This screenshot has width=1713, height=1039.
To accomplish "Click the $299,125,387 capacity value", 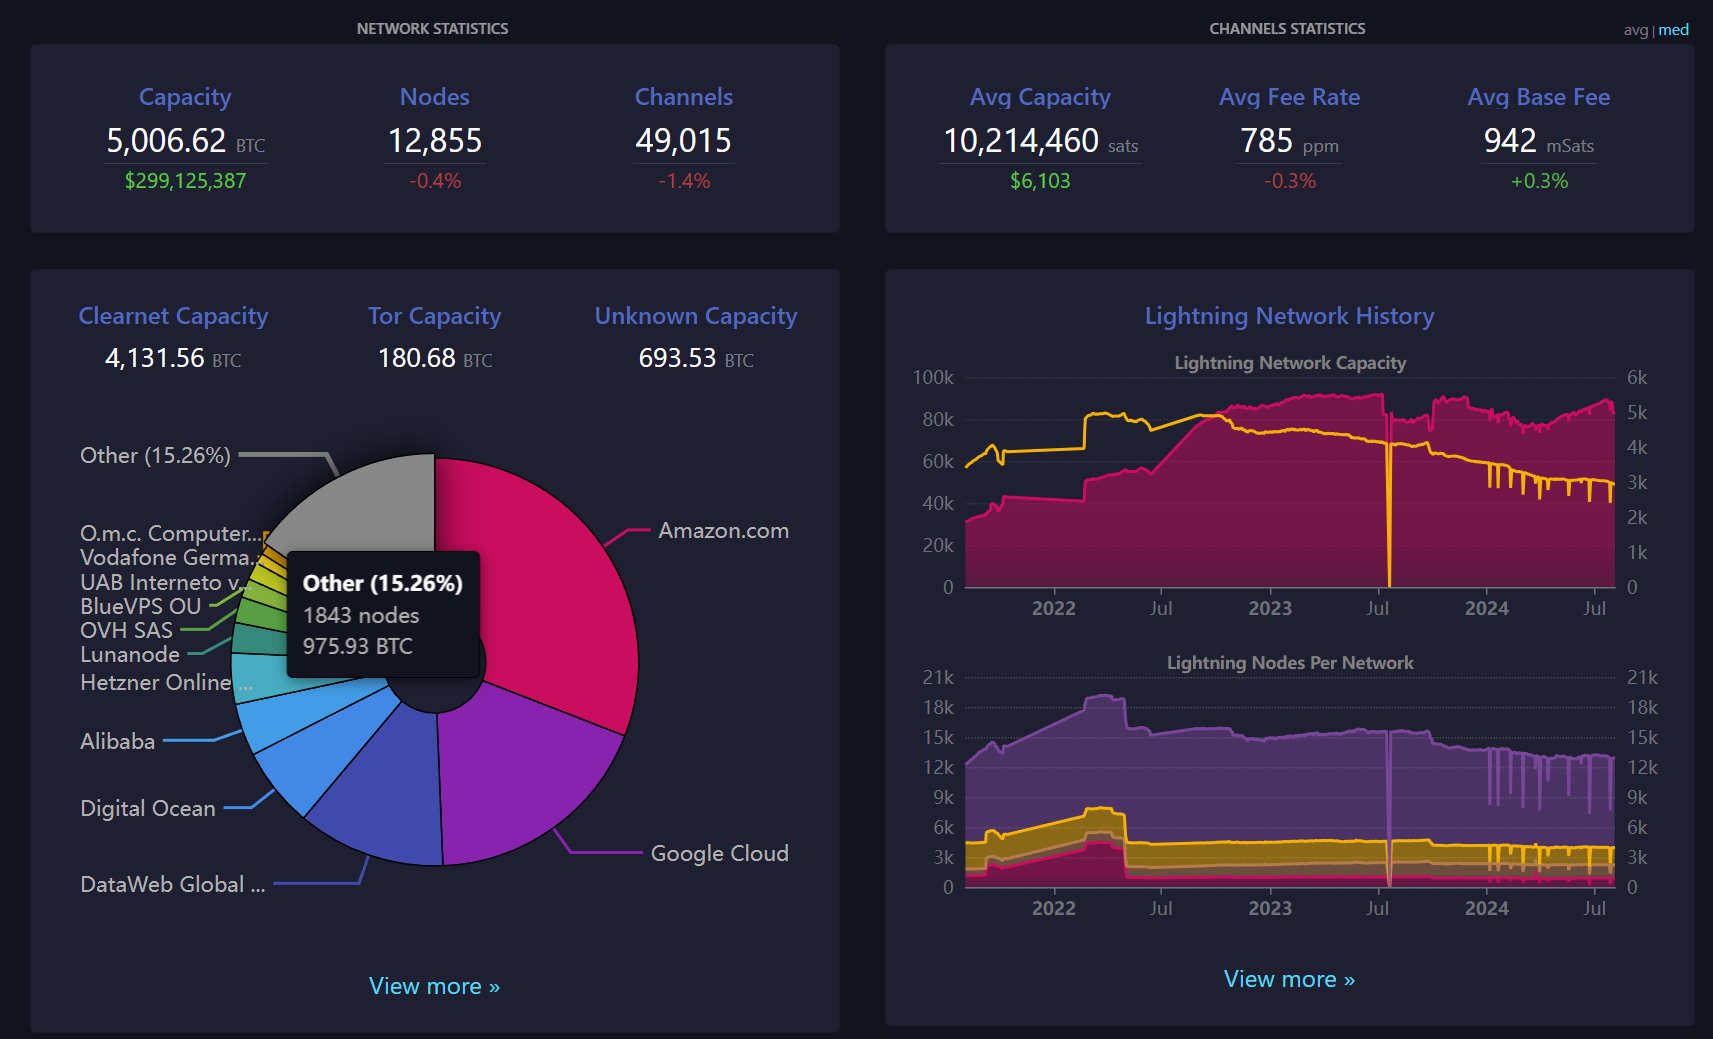I will 185,181.
